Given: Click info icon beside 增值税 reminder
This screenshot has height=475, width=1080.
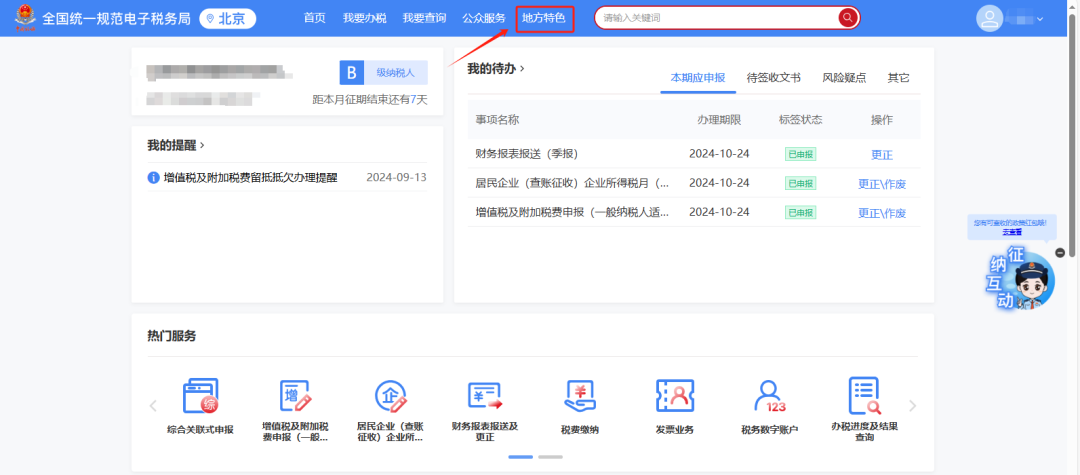Looking at the screenshot, I should (154, 178).
